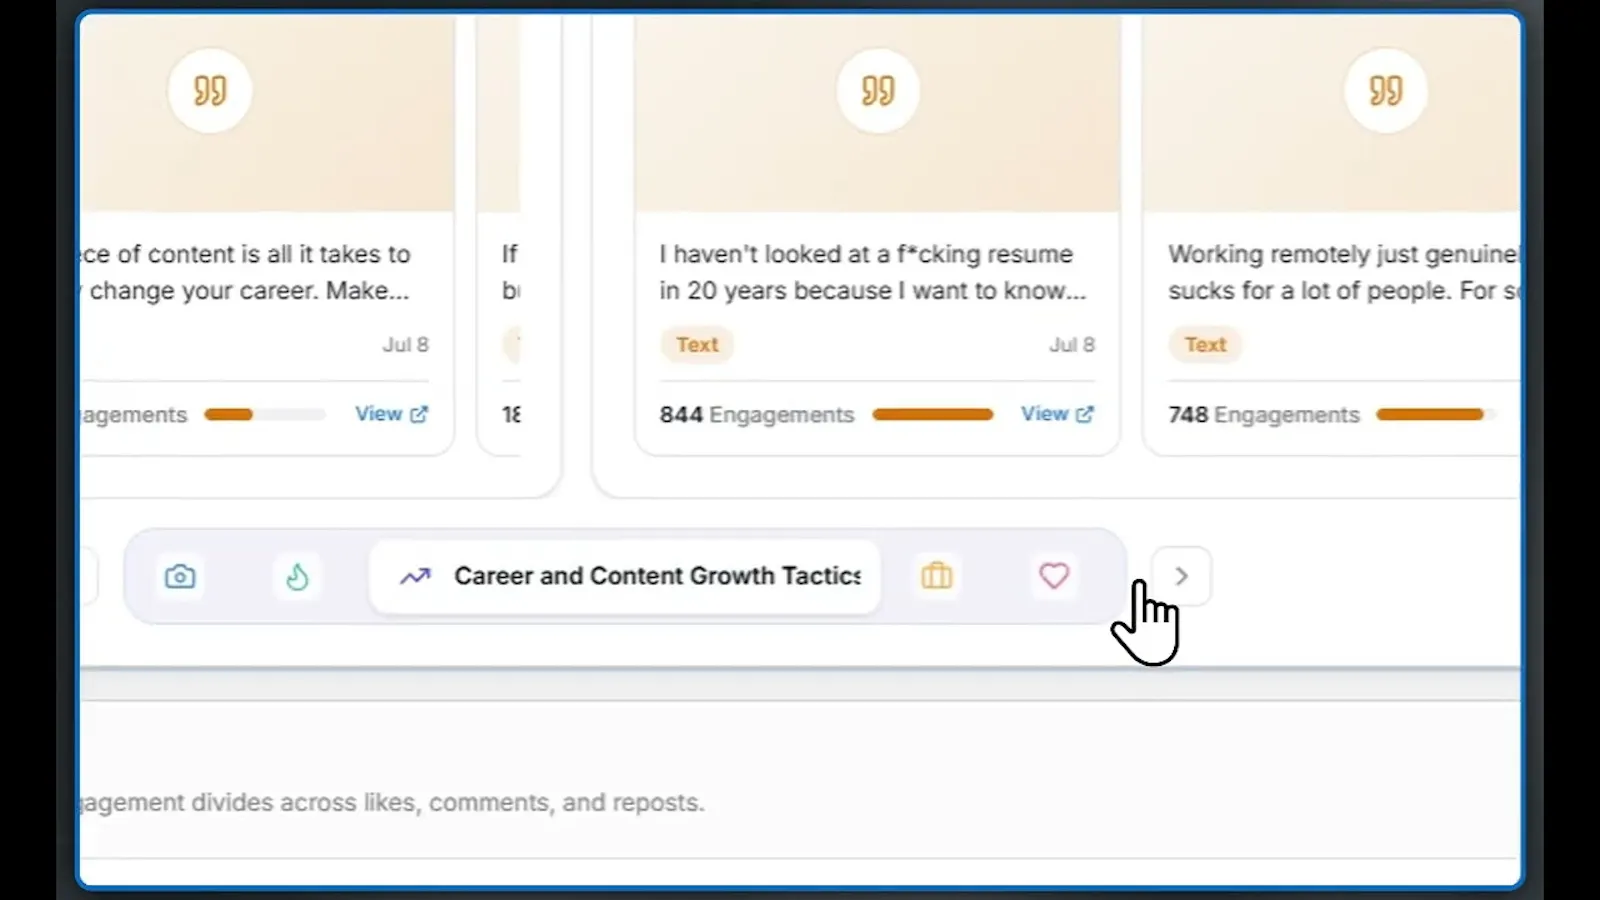Click the '844 Engagements' count
1600x900 pixels.
pos(757,415)
